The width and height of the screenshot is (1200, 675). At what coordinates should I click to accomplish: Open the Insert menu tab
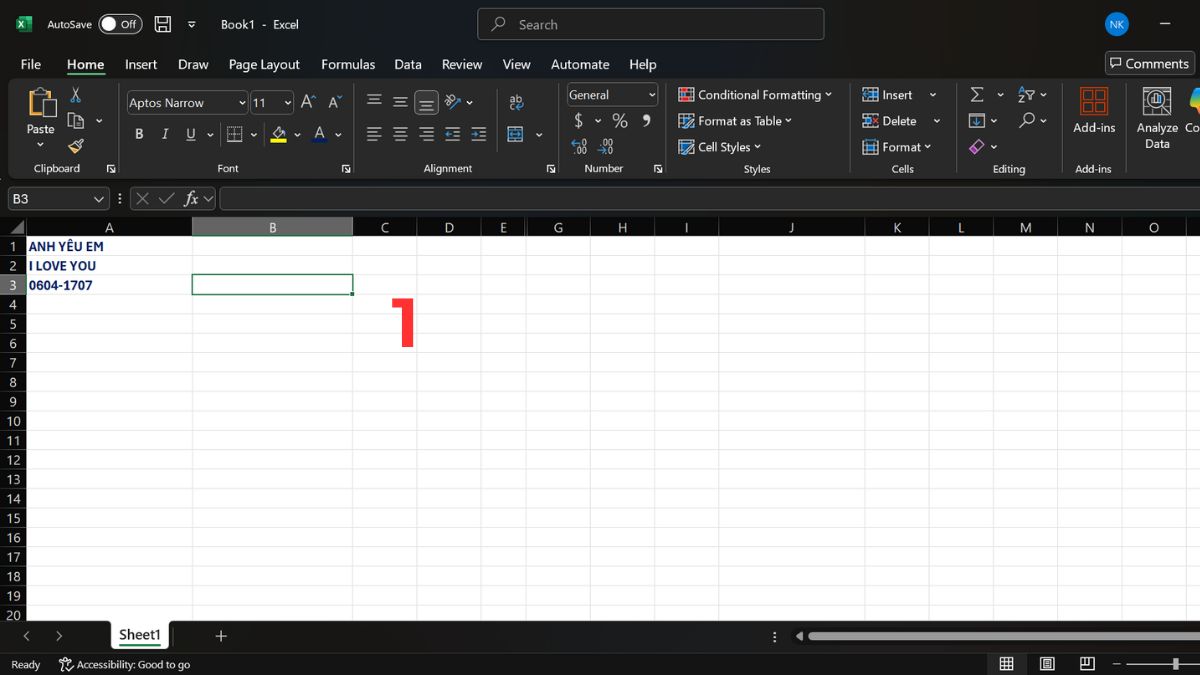click(140, 64)
